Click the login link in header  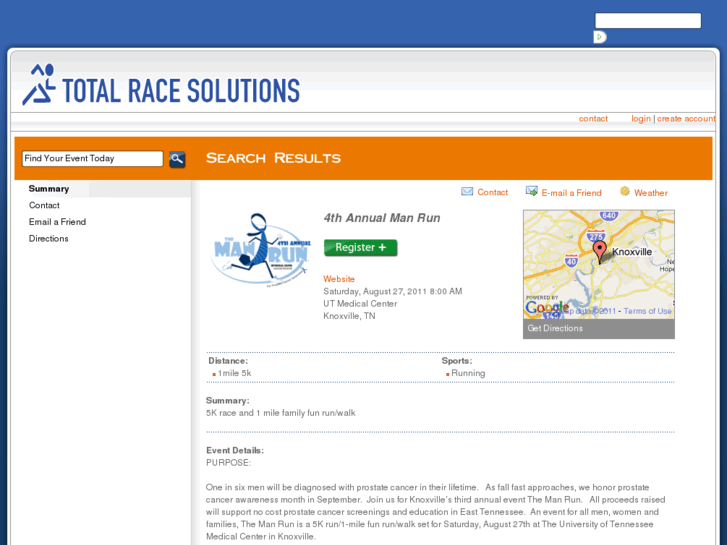click(641, 119)
